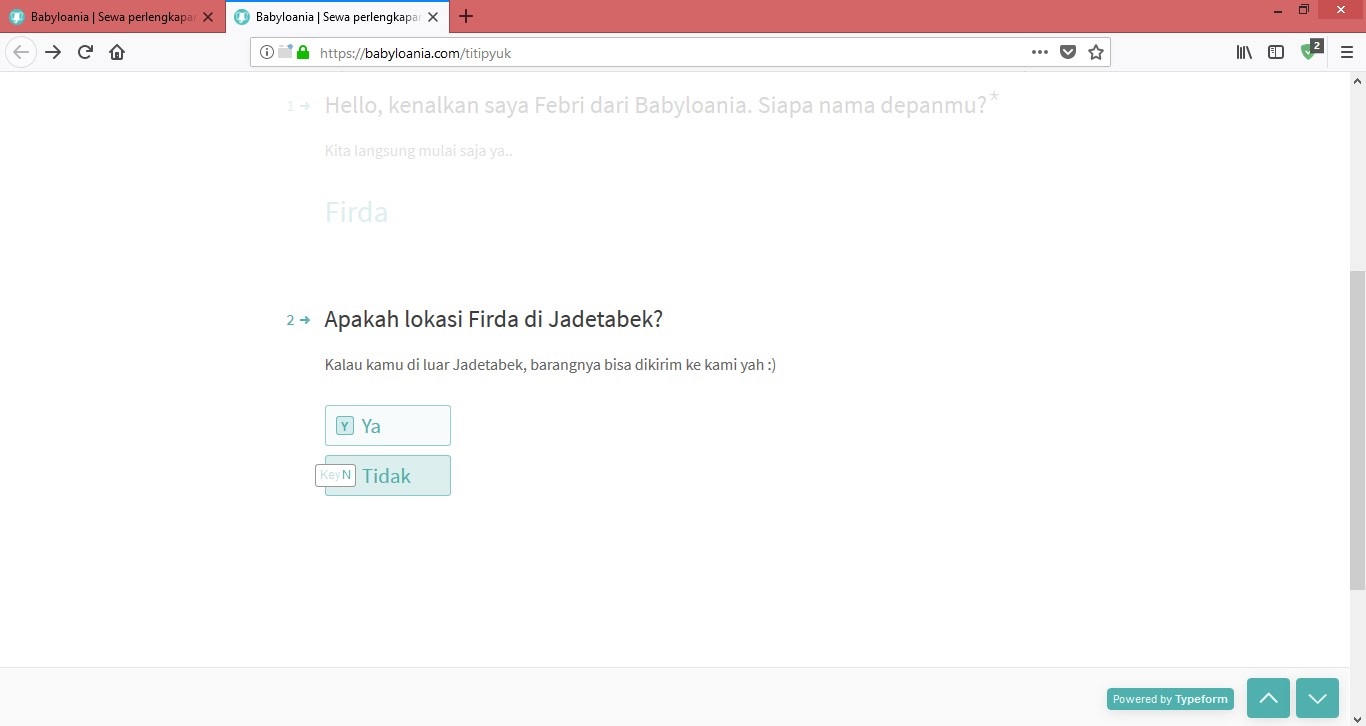Open the Firefox hamburger menu

coord(1346,52)
